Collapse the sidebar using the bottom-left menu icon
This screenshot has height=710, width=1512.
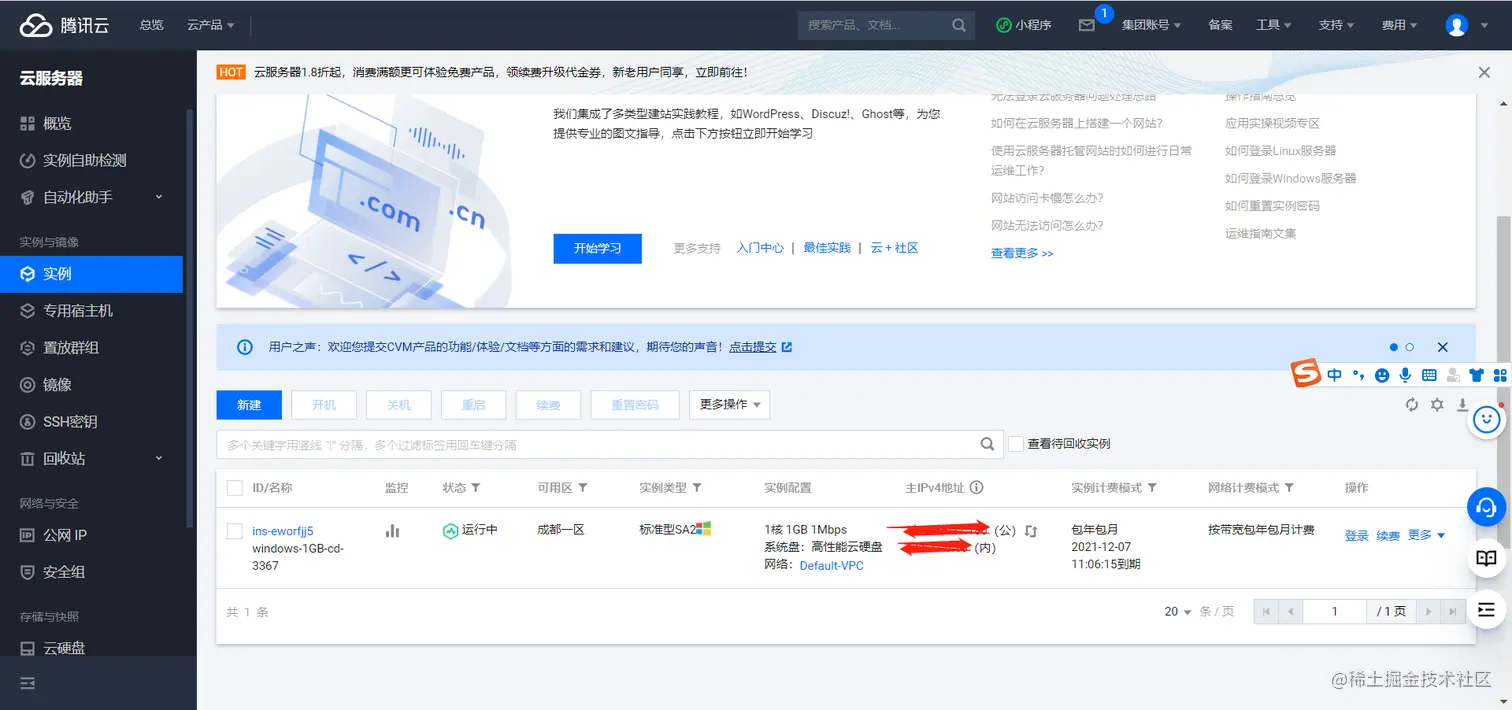coord(27,683)
